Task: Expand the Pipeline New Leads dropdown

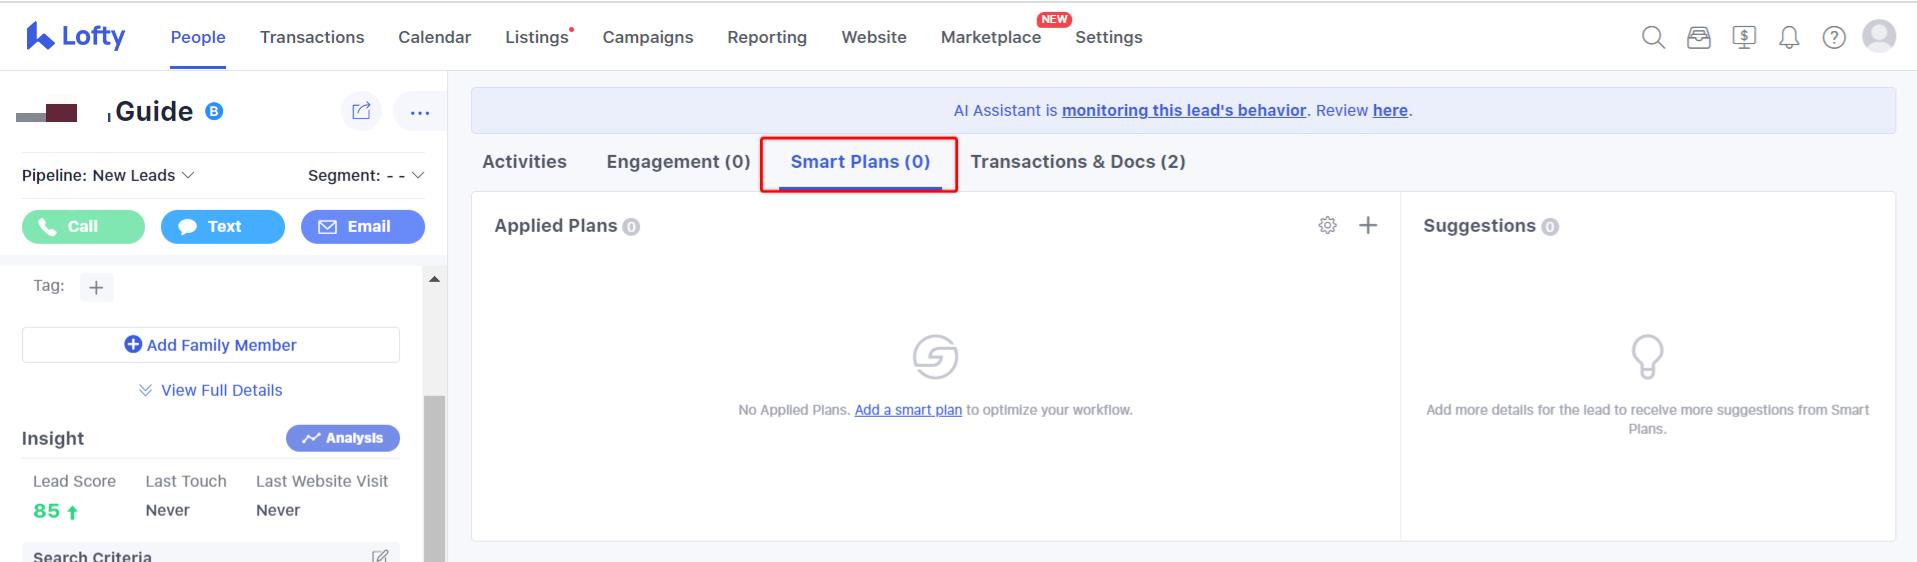Action: tap(108, 175)
